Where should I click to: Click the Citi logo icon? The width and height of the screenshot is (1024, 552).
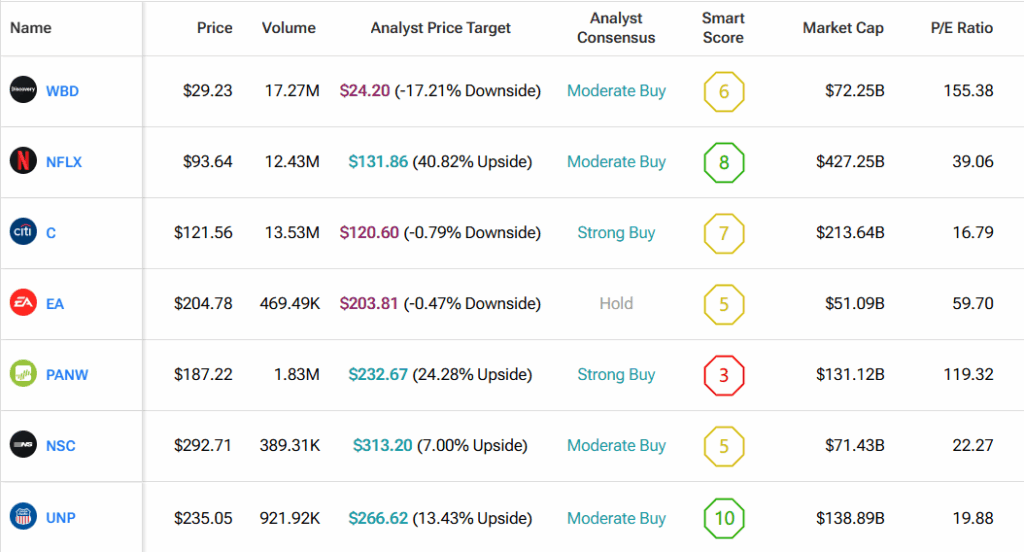pos(23,232)
